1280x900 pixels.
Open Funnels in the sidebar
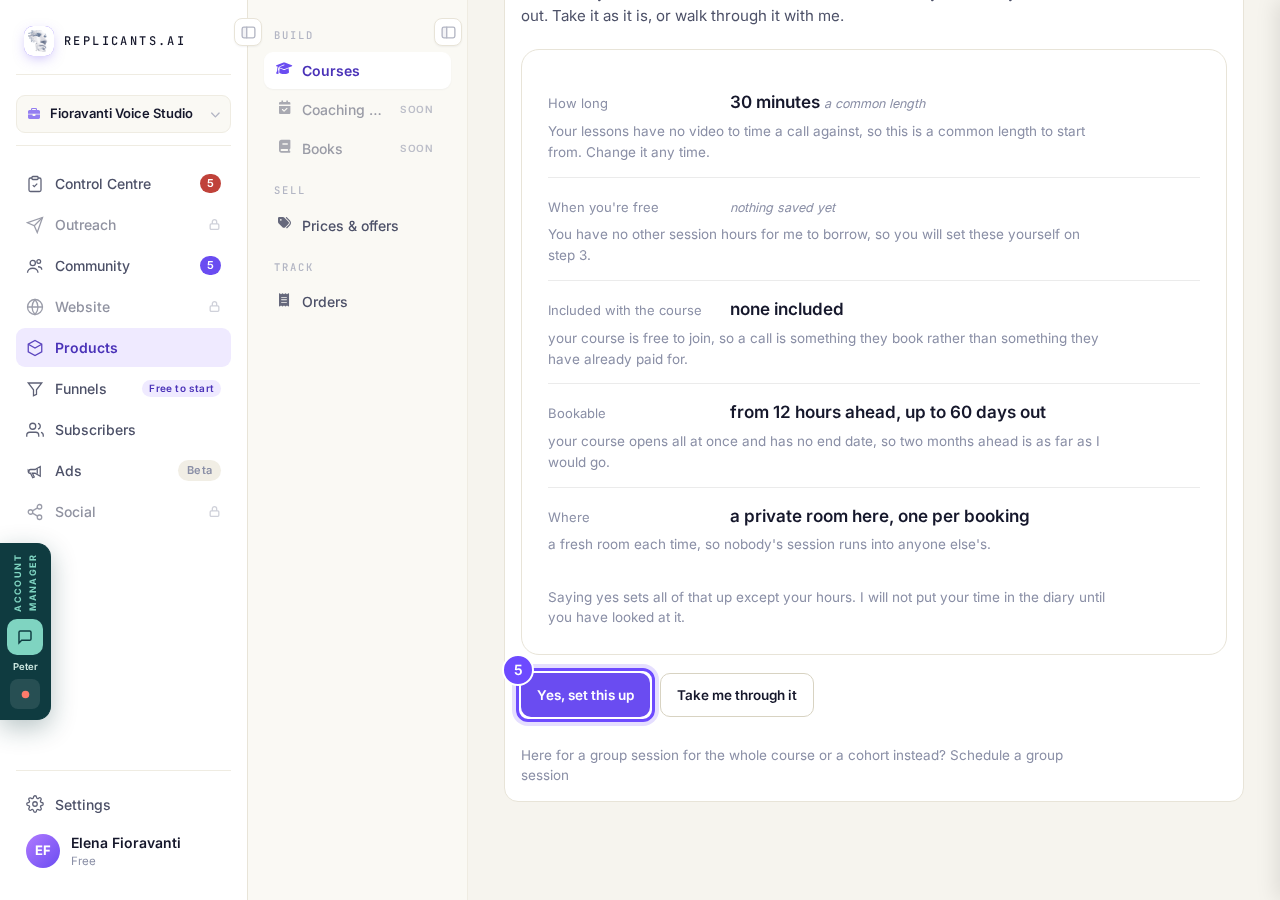pyautogui.click(x=123, y=389)
